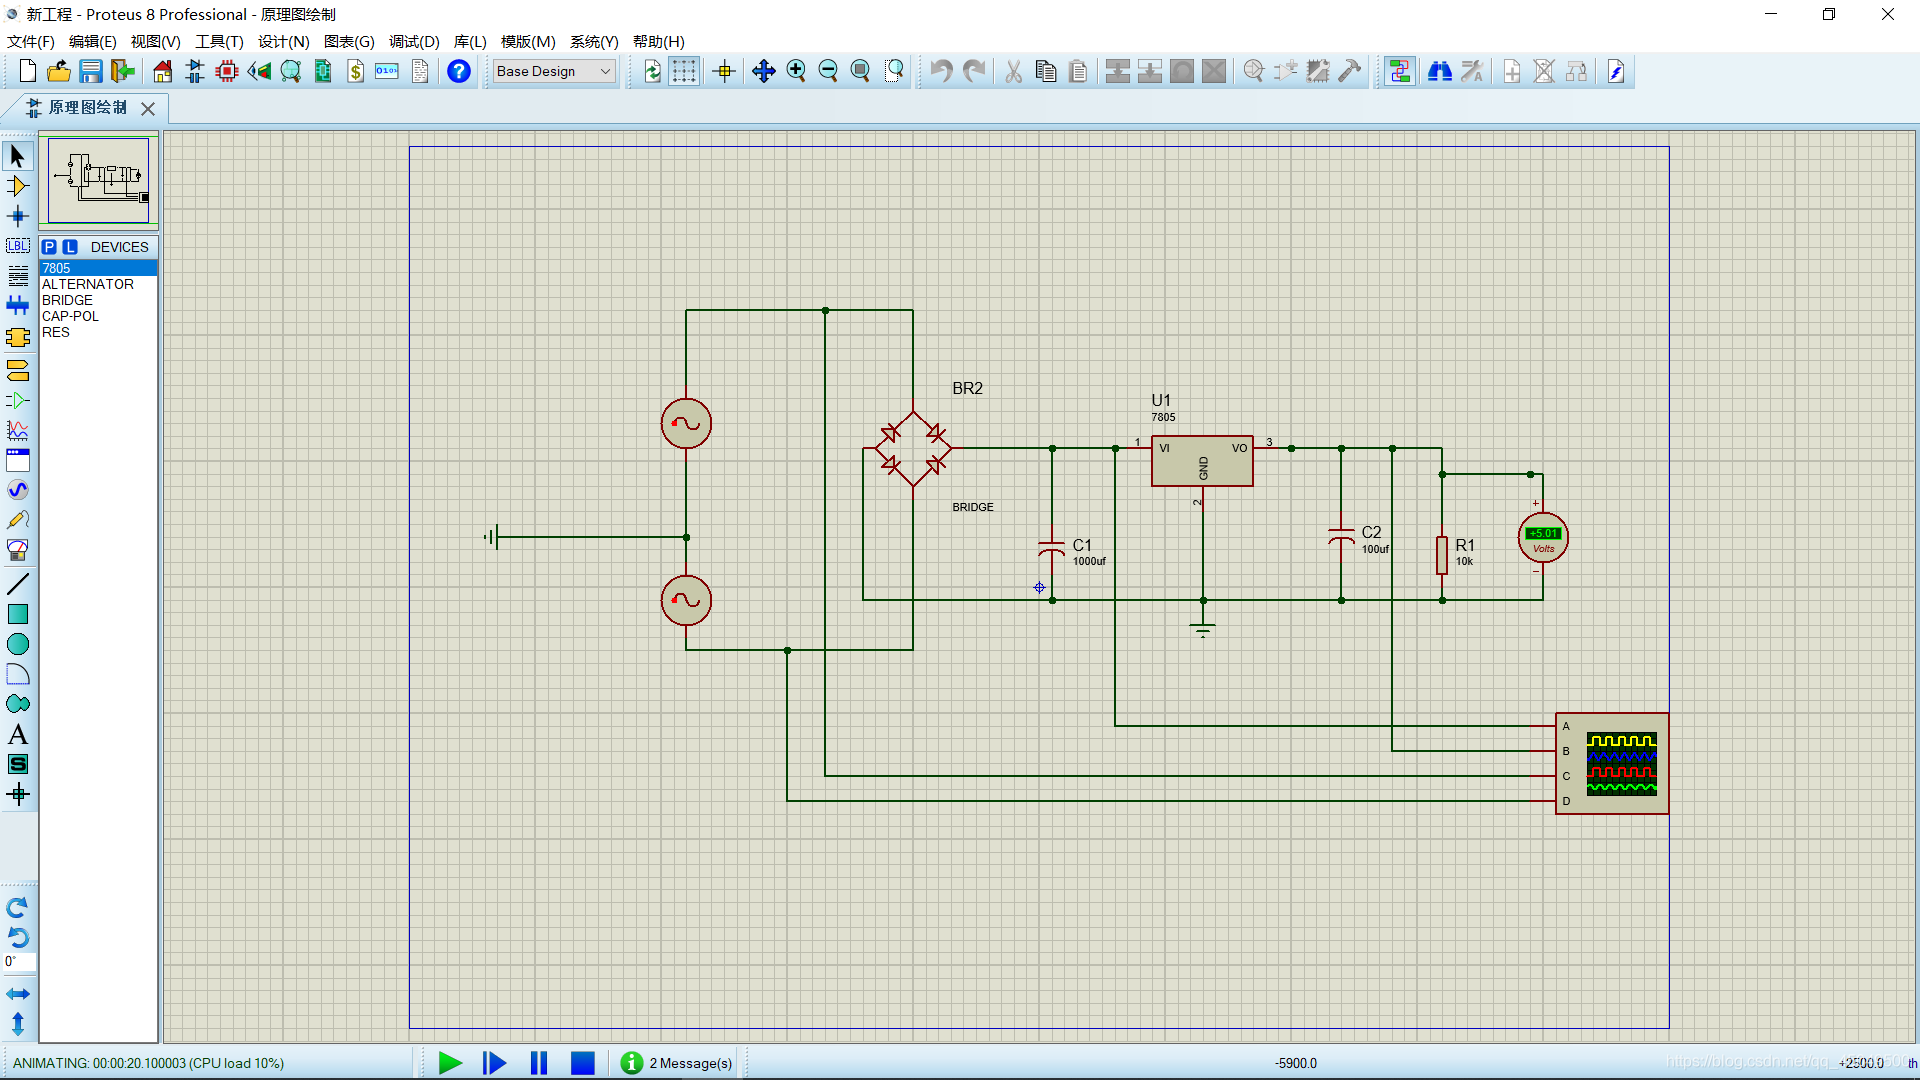1920x1080 pixels.
Task: Click the schematic overview thumbnail
Action: (x=98, y=180)
